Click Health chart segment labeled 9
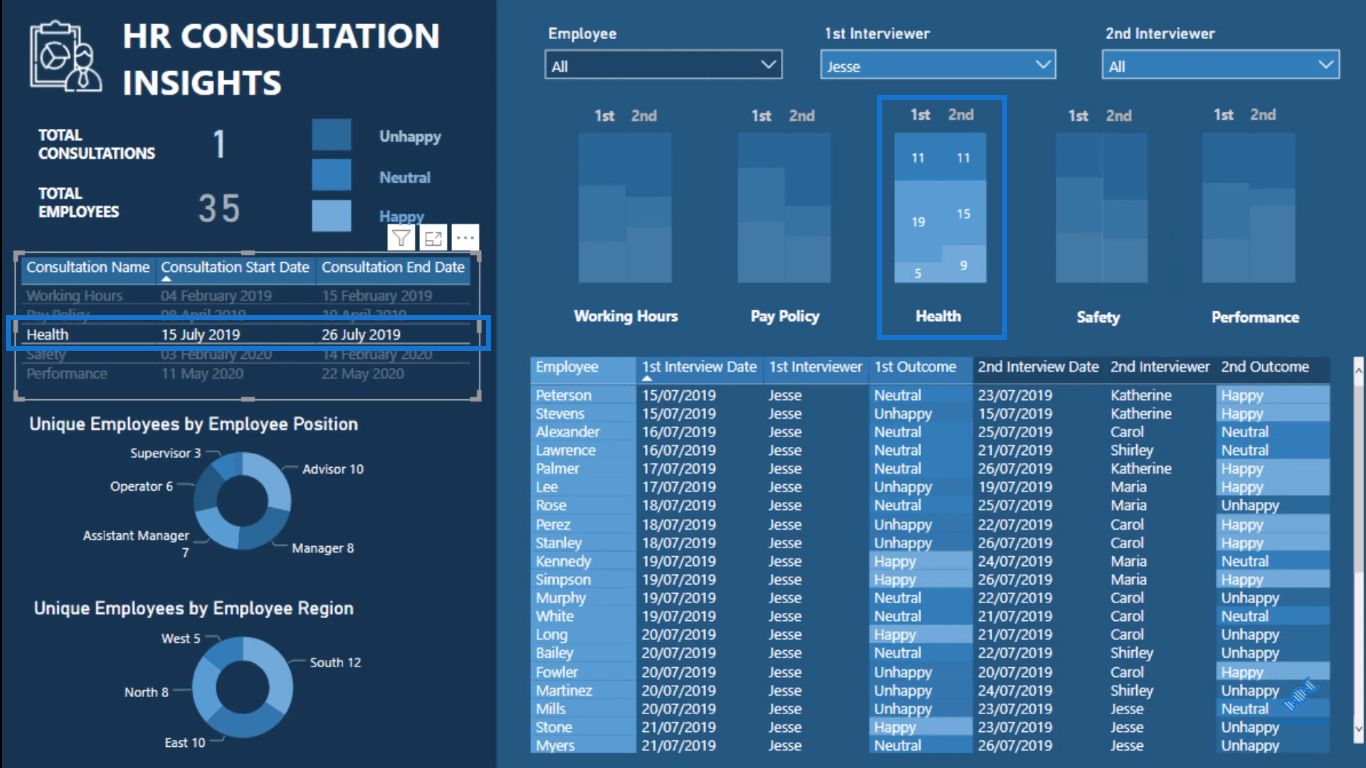 coord(963,265)
